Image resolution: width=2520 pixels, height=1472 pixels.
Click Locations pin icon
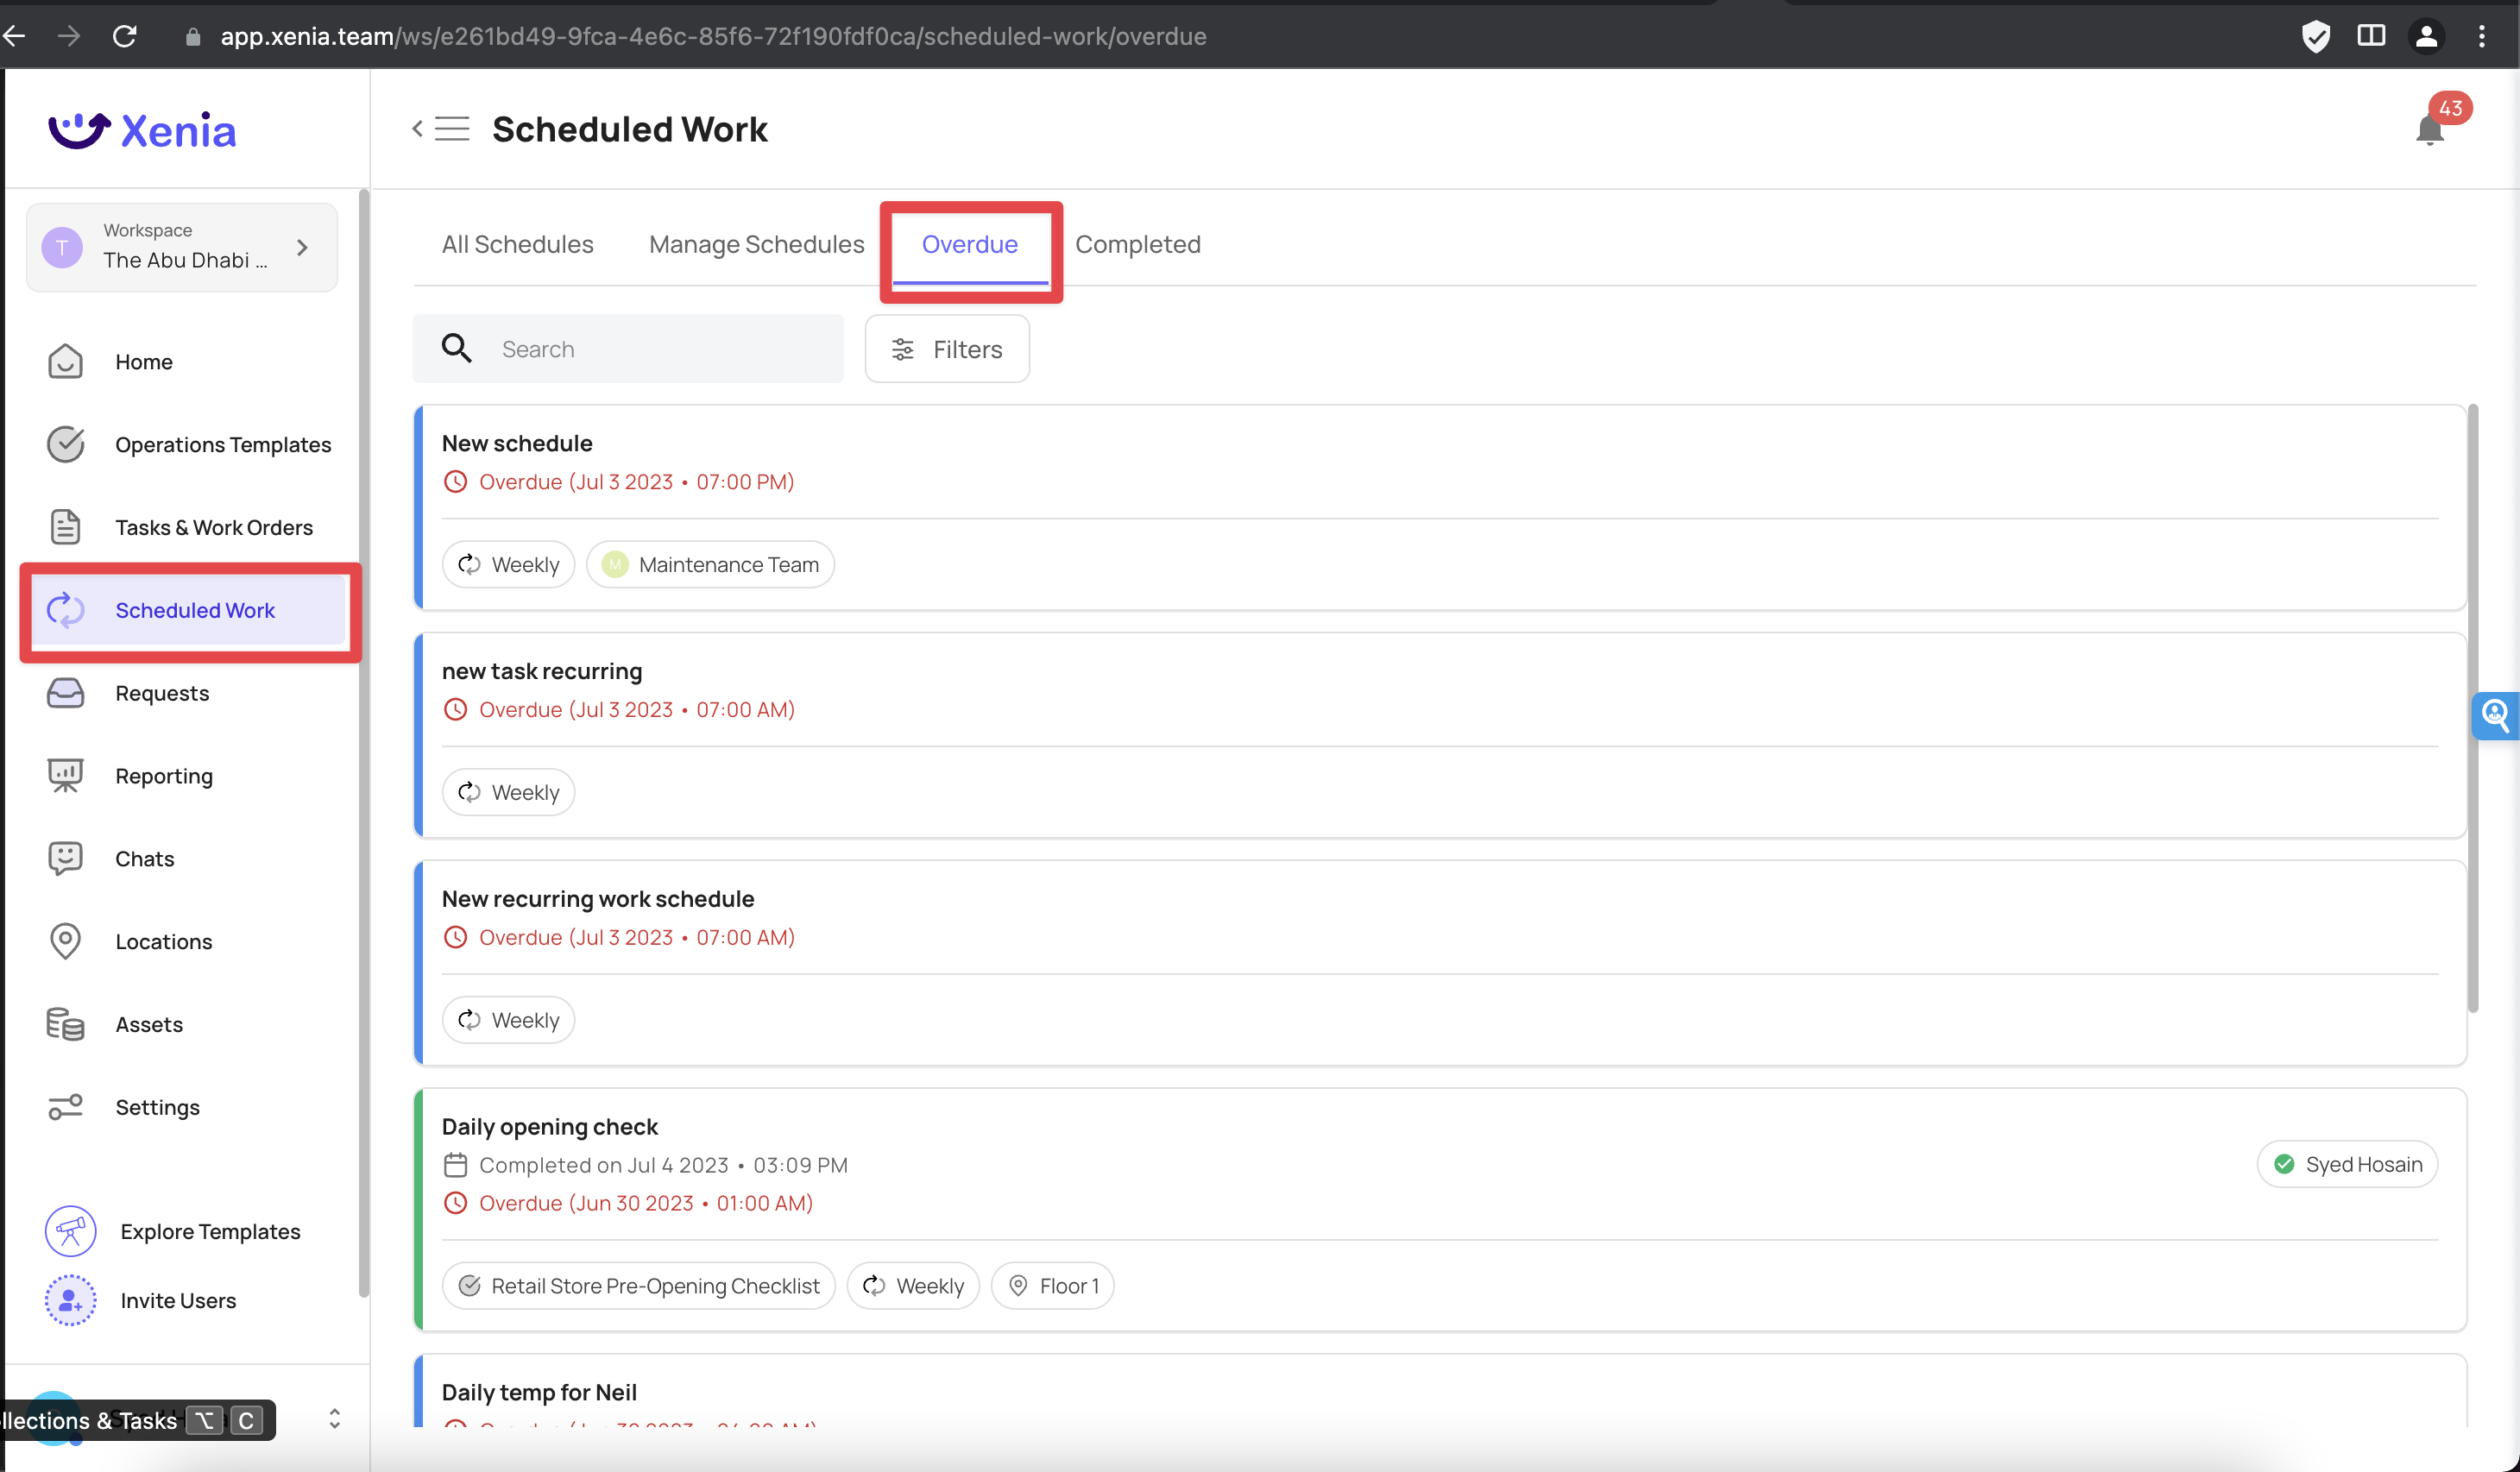click(x=65, y=942)
